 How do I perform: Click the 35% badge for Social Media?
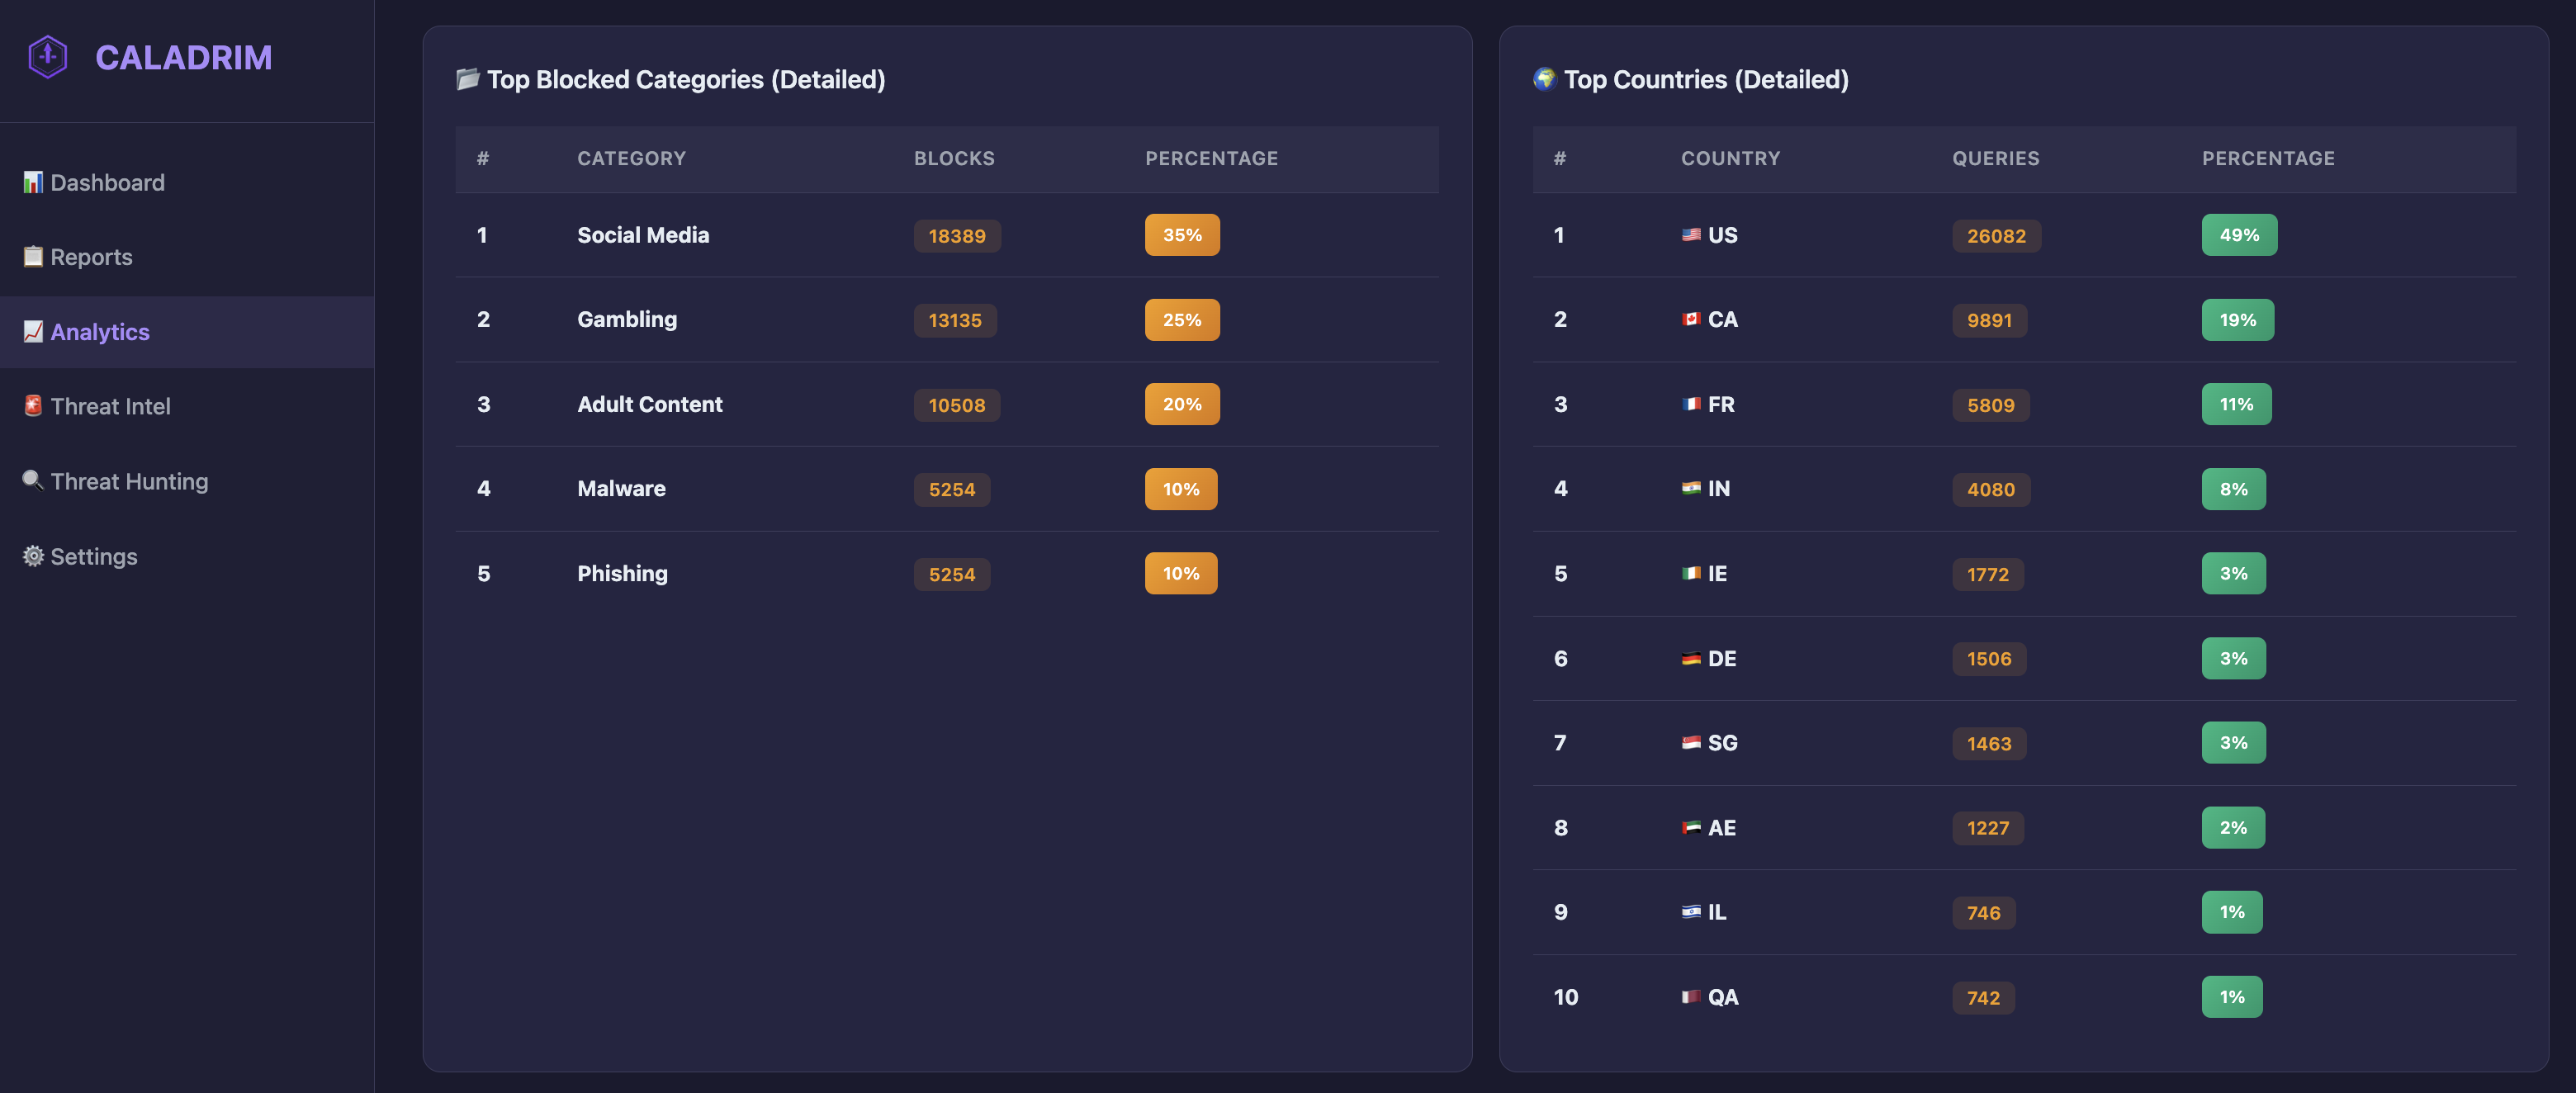click(1182, 235)
